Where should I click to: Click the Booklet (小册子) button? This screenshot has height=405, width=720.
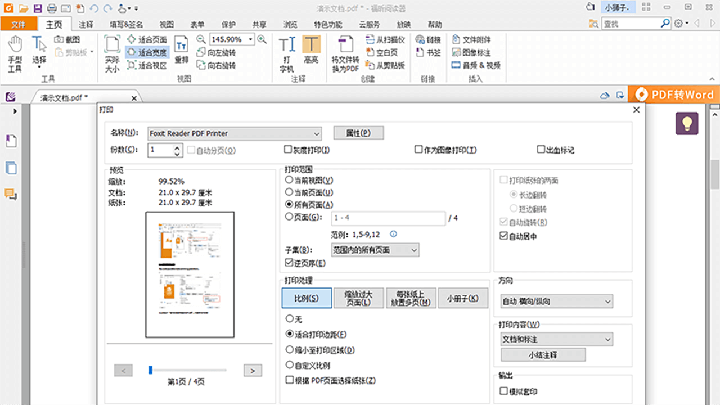pyautogui.click(x=463, y=298)
